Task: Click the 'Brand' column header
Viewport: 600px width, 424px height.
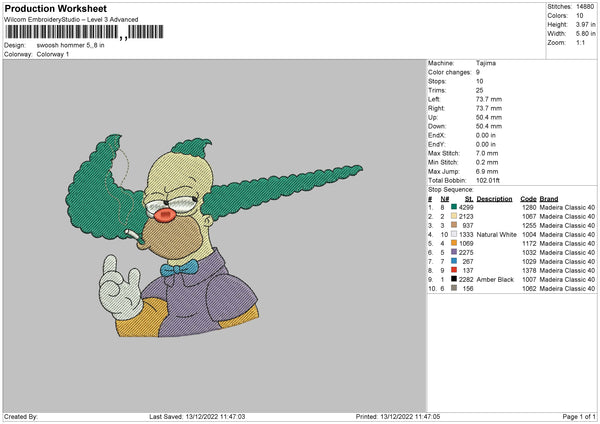Action: coord(549,199)
